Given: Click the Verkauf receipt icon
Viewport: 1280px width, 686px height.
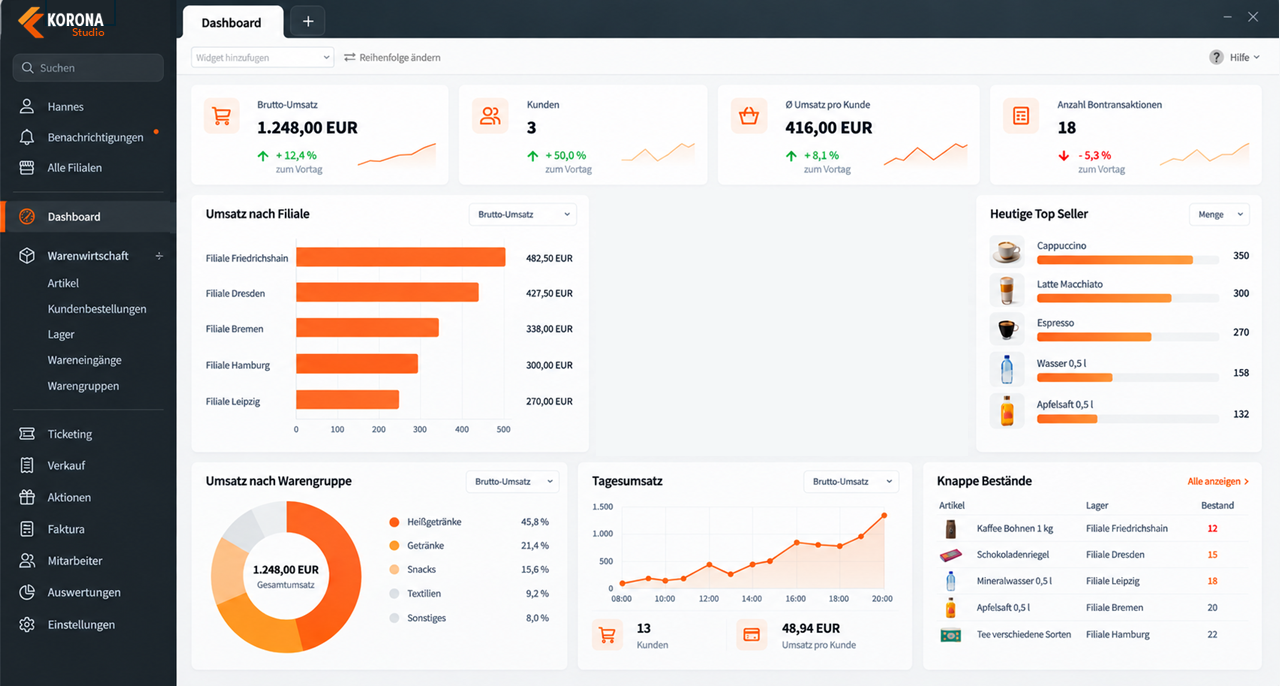Looking at the screenshot, I should 27,466.
